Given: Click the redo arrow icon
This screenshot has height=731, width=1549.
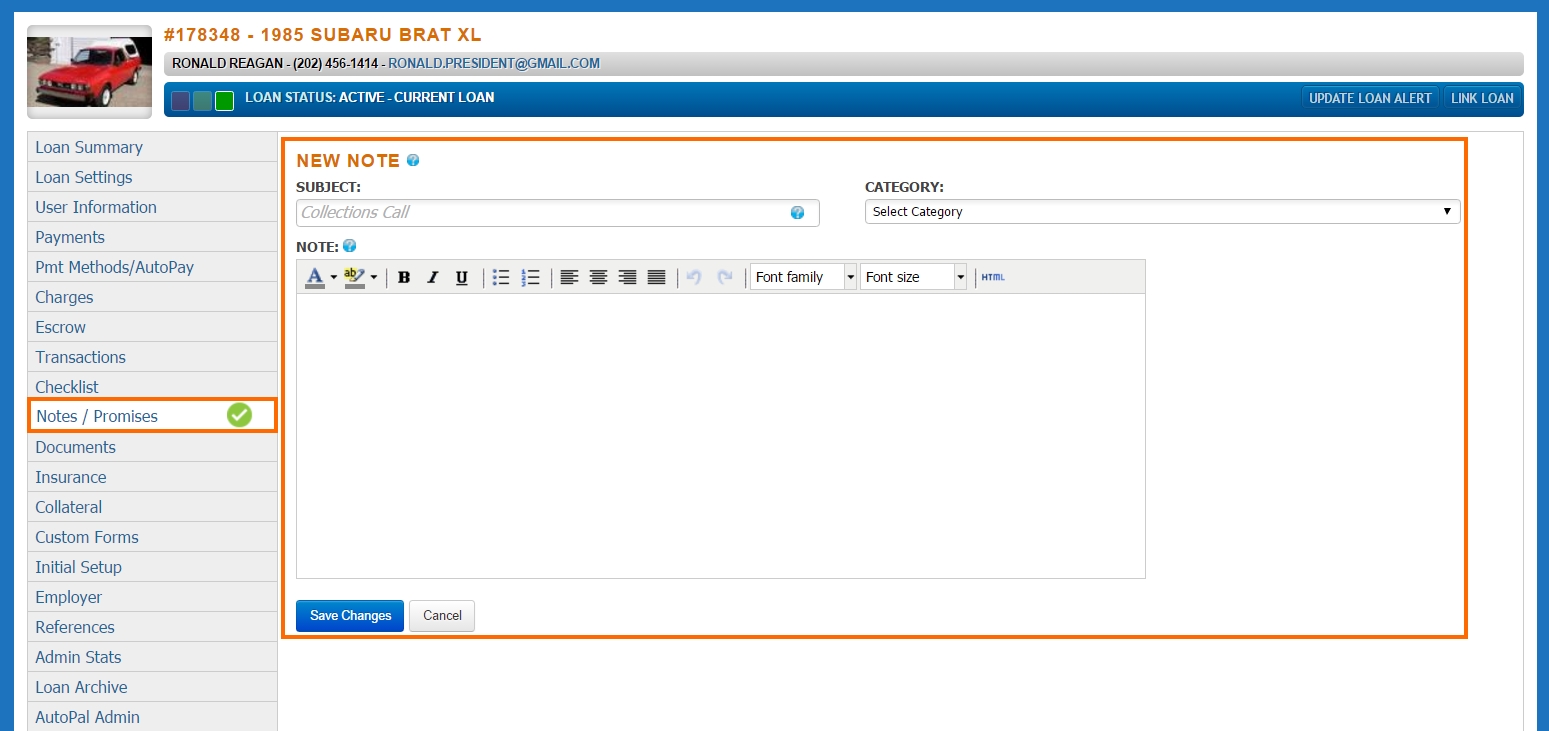Looking at the screenshot, I should [726, 277].
